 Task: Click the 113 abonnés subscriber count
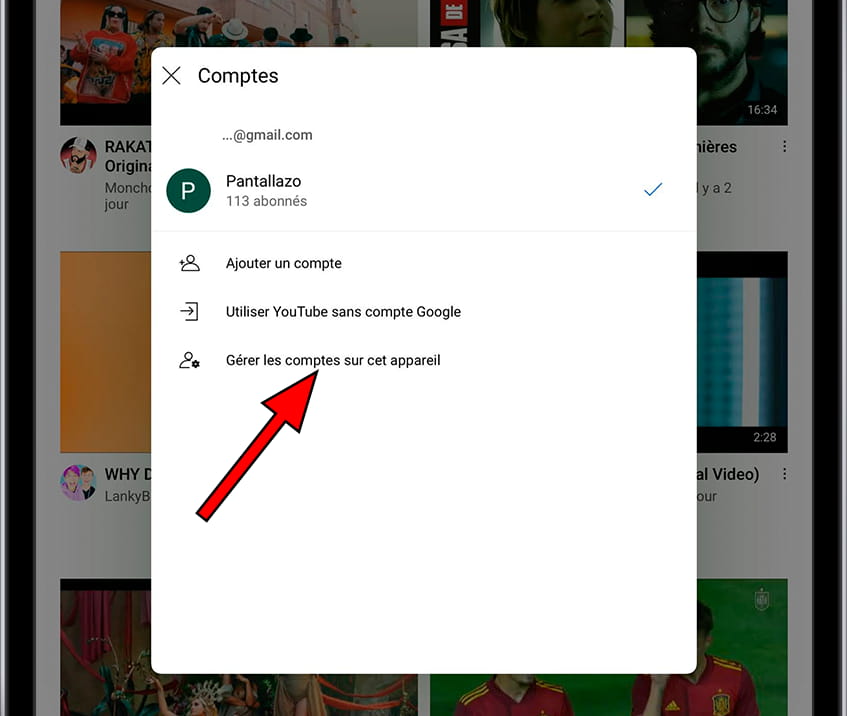coord(266,201)
